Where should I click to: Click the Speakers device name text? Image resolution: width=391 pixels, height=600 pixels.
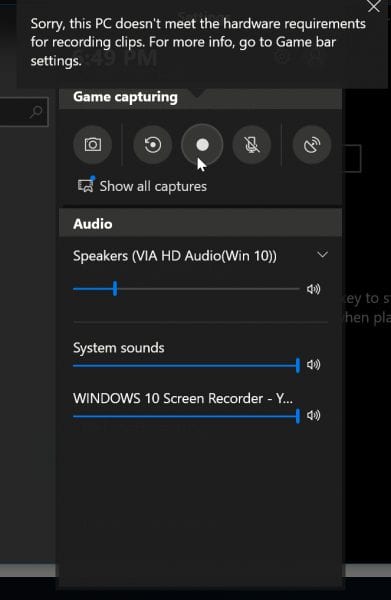pyautogui.click(x=175, y=256)
